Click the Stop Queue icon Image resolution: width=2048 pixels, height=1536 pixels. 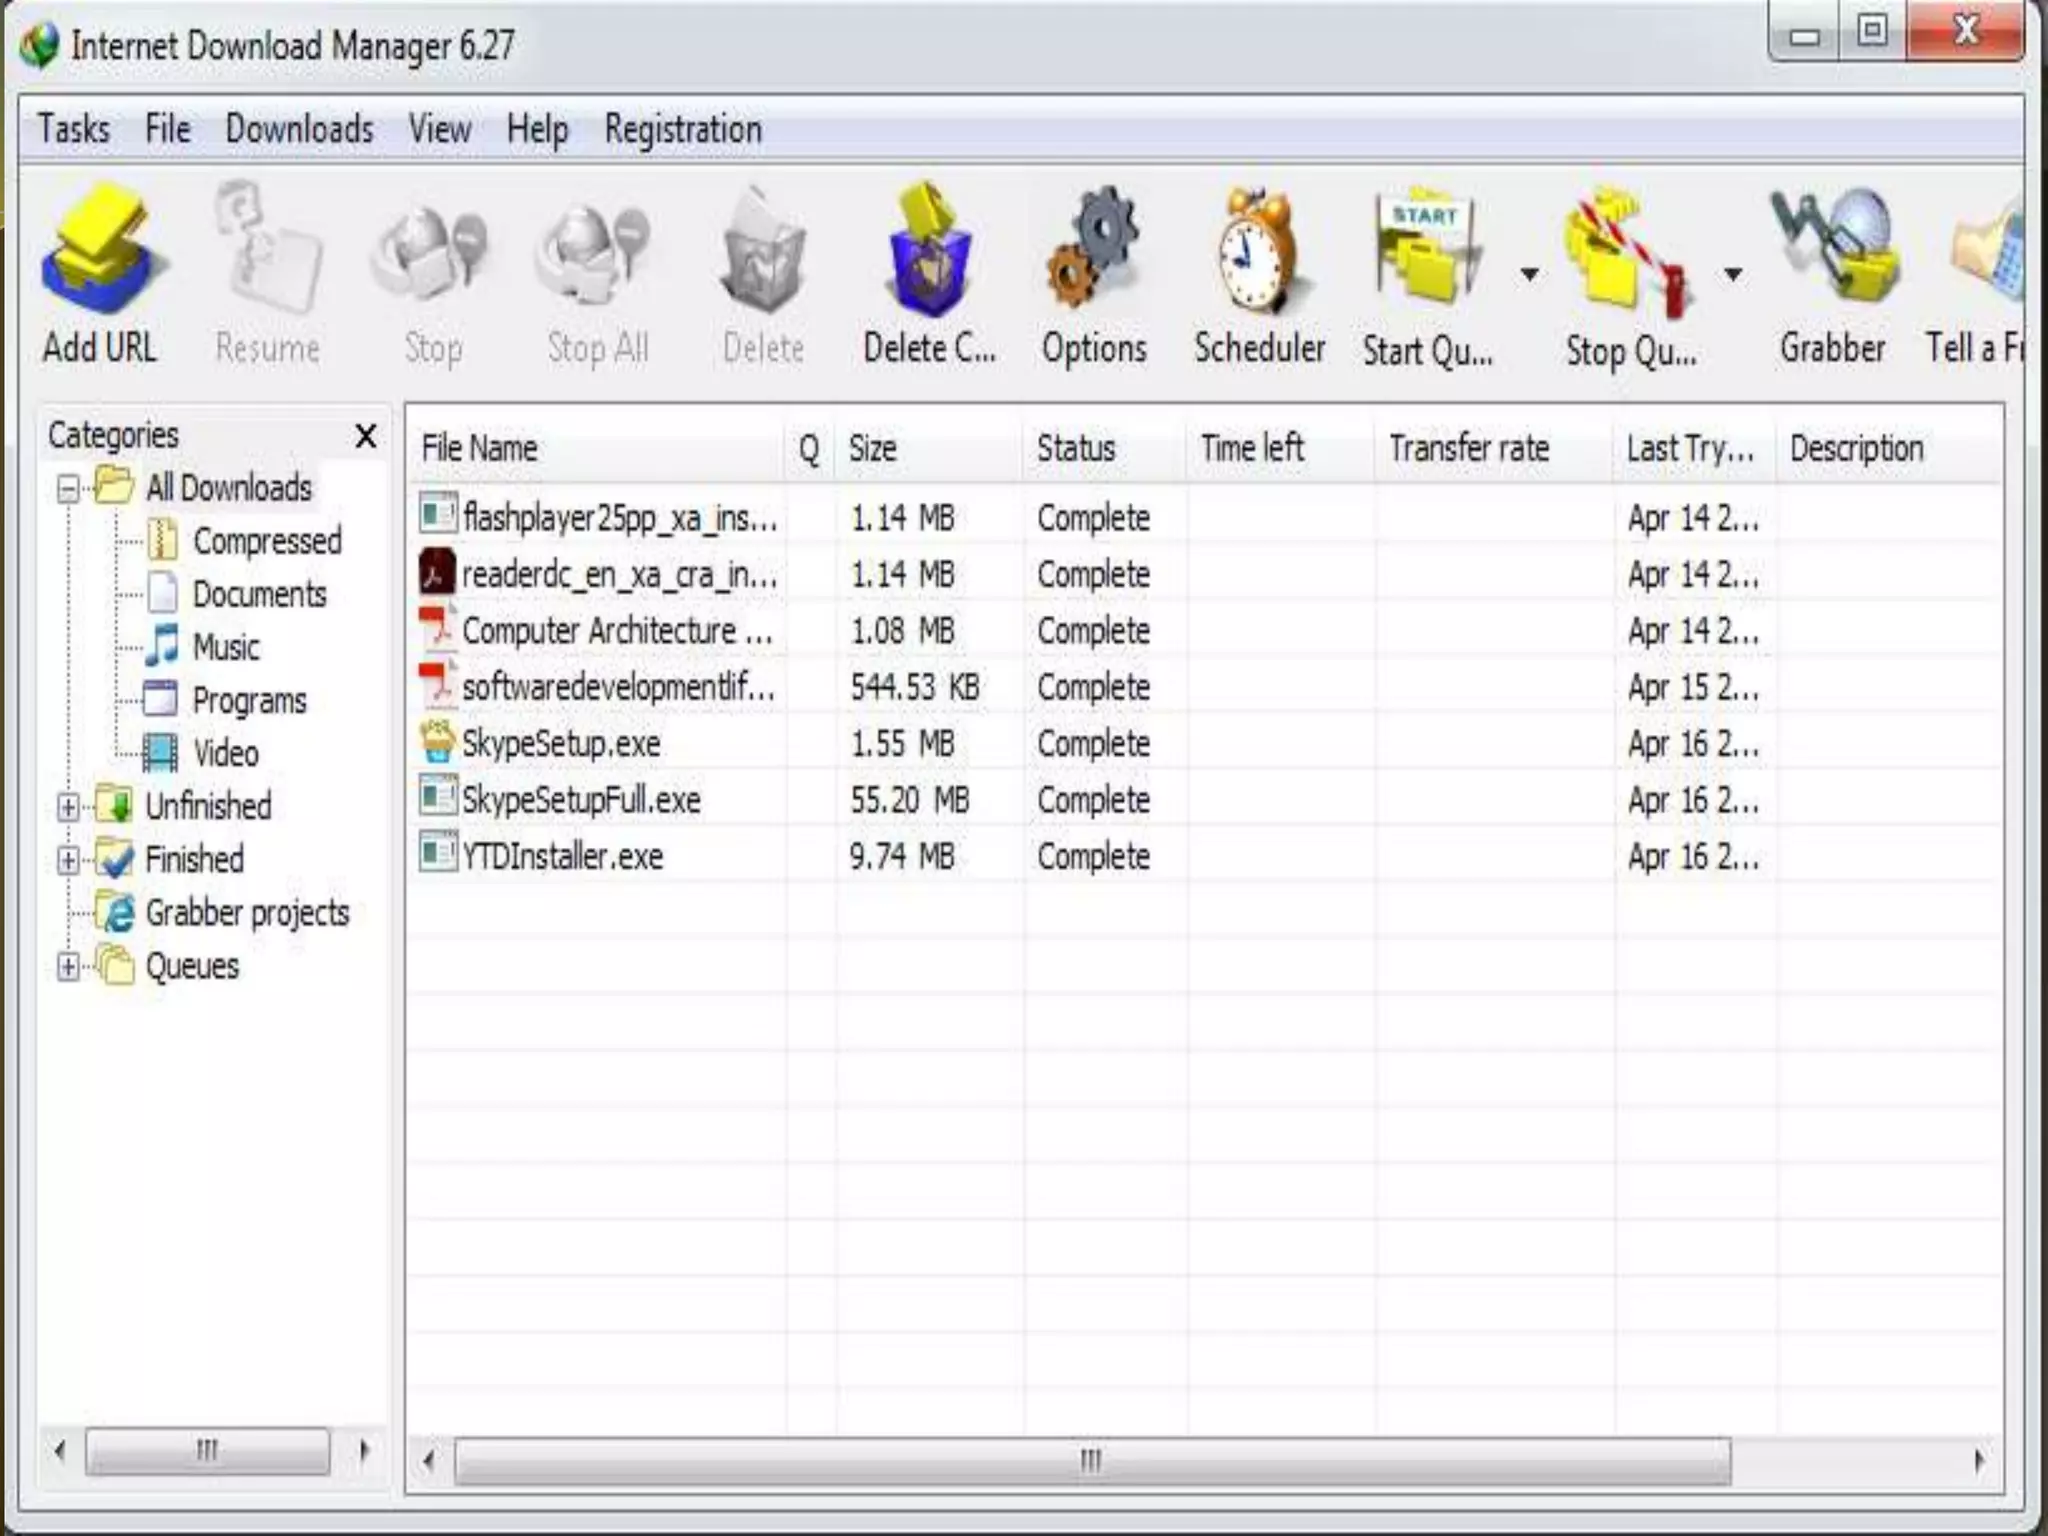click(1625, 250)
